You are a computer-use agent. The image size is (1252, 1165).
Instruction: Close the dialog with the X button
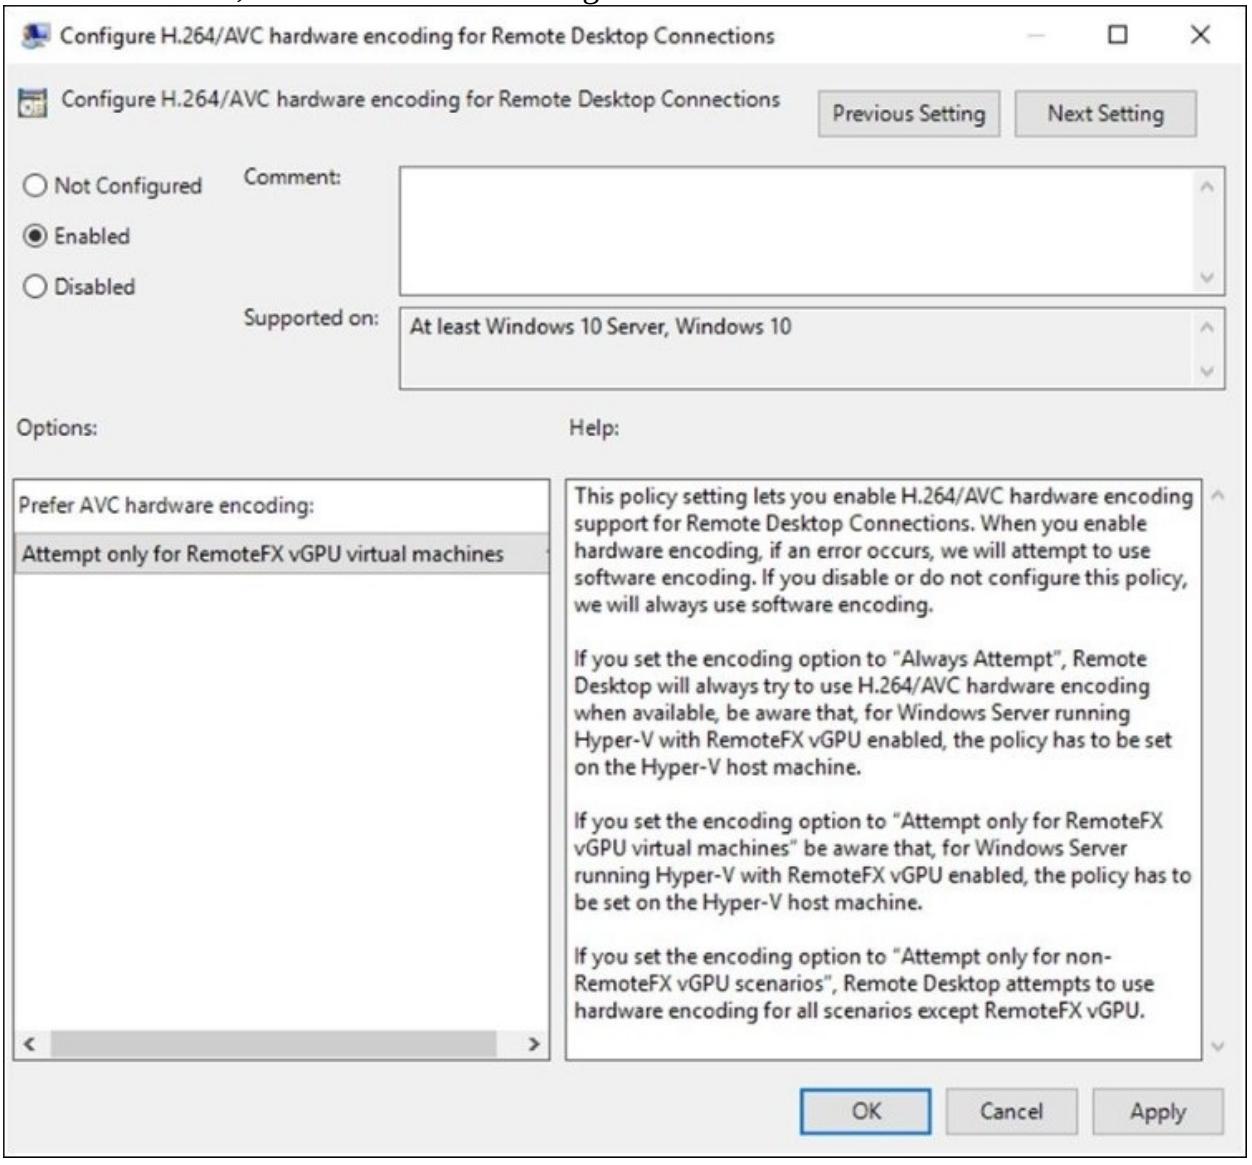coord(1200,35)
